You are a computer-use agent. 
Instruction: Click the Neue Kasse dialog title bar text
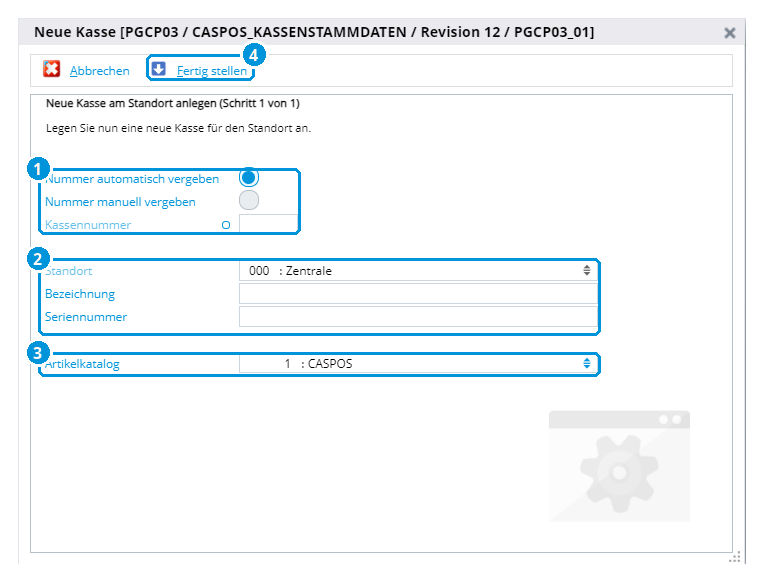(314, 32)
